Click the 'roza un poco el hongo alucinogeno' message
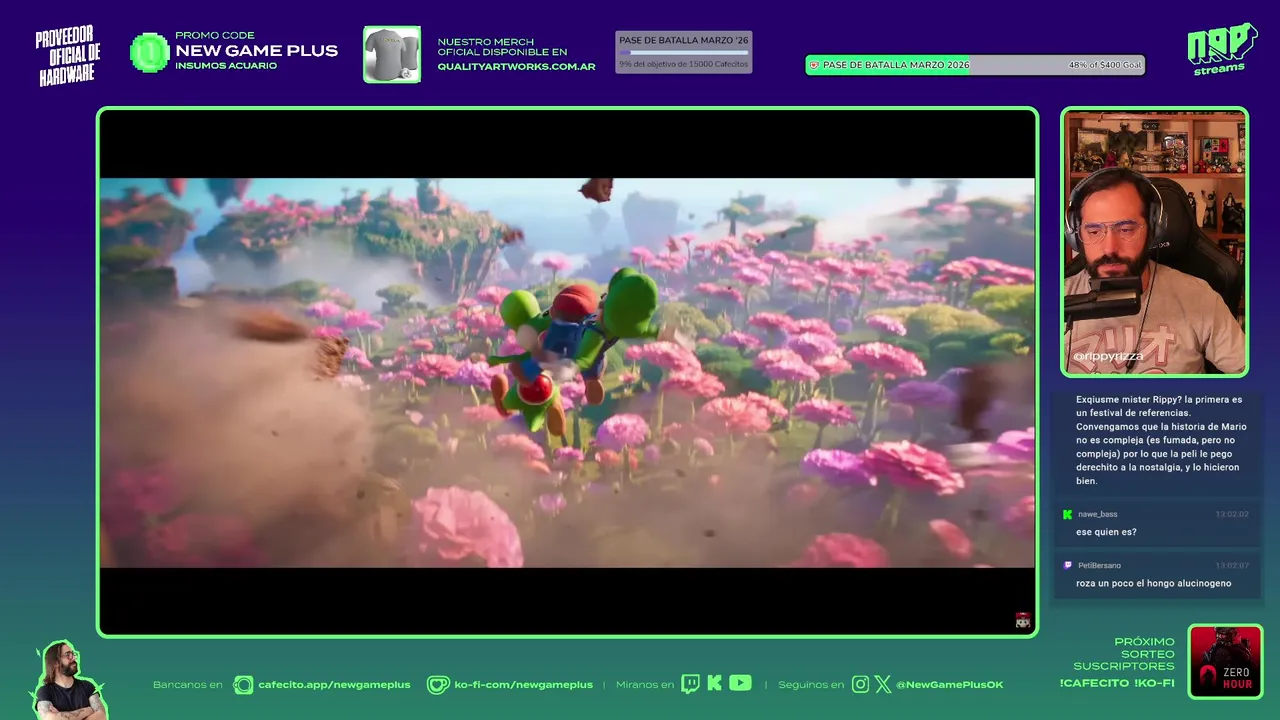 pos(1154,583)
